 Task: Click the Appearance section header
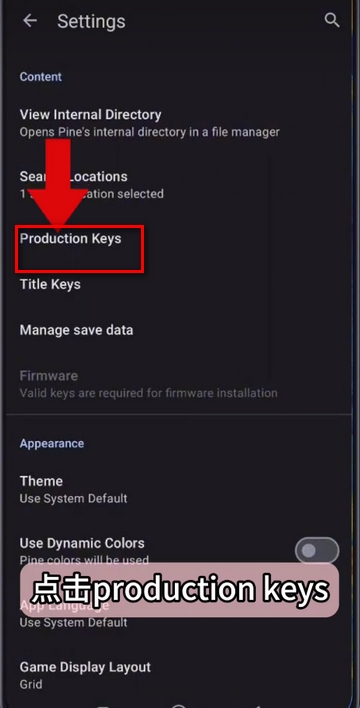click(51, 443)
